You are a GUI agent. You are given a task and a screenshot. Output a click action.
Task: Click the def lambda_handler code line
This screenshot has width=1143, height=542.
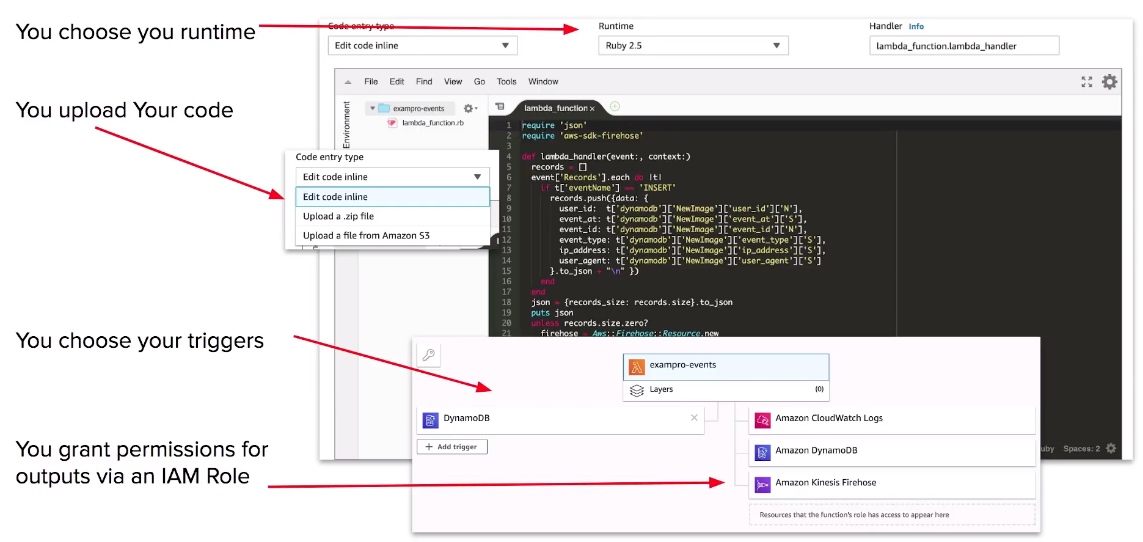tap(606, 157)
